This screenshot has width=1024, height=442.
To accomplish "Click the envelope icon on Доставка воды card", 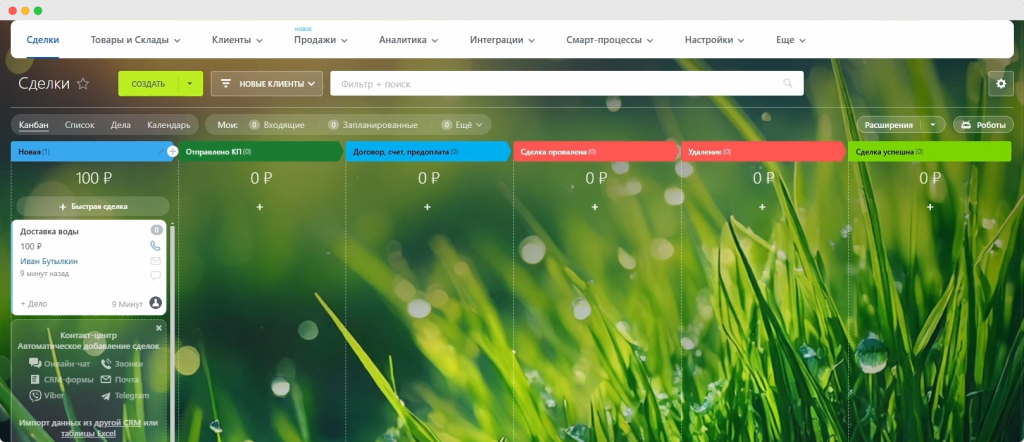I will point(155,261).
